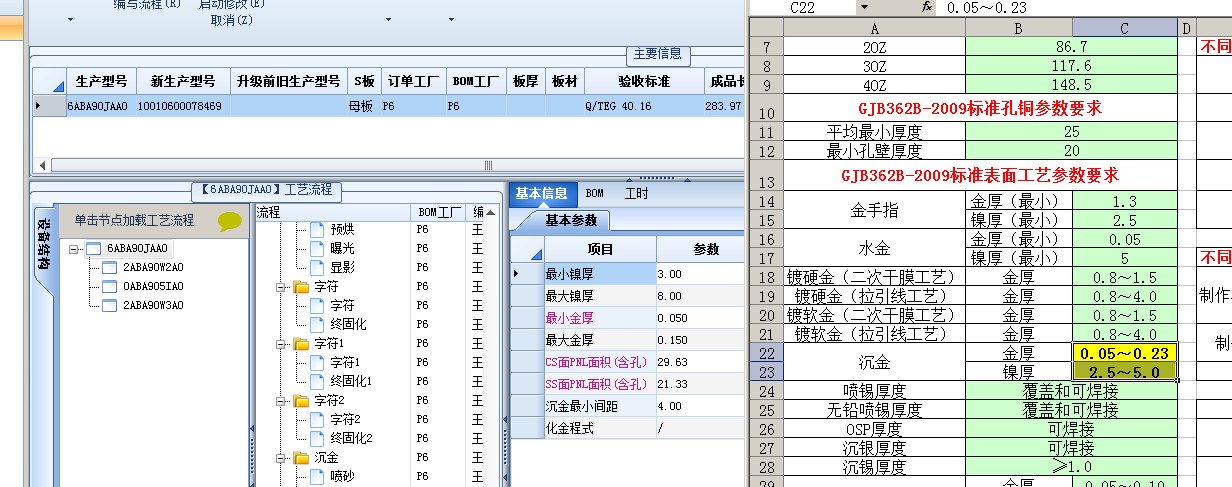
Task: Collapse the 6ABA90JAA0 tree node
Action: [x=74, y=249]
